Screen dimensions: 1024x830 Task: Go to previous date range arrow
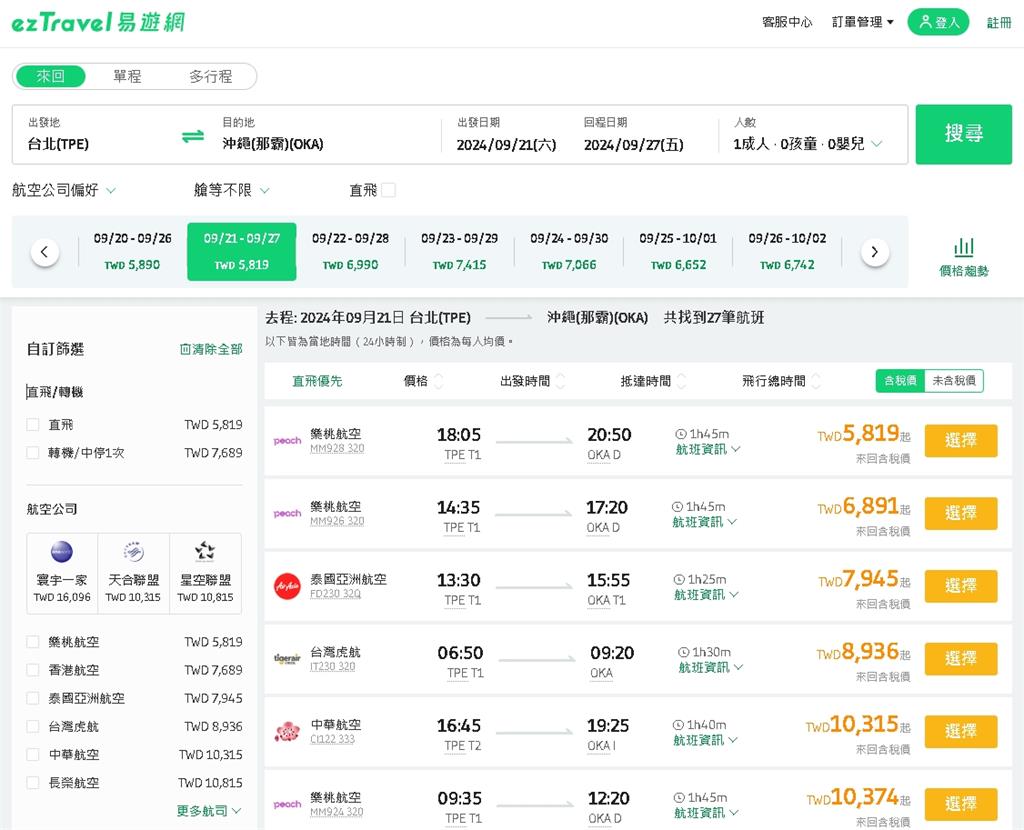tap(44, 252)
